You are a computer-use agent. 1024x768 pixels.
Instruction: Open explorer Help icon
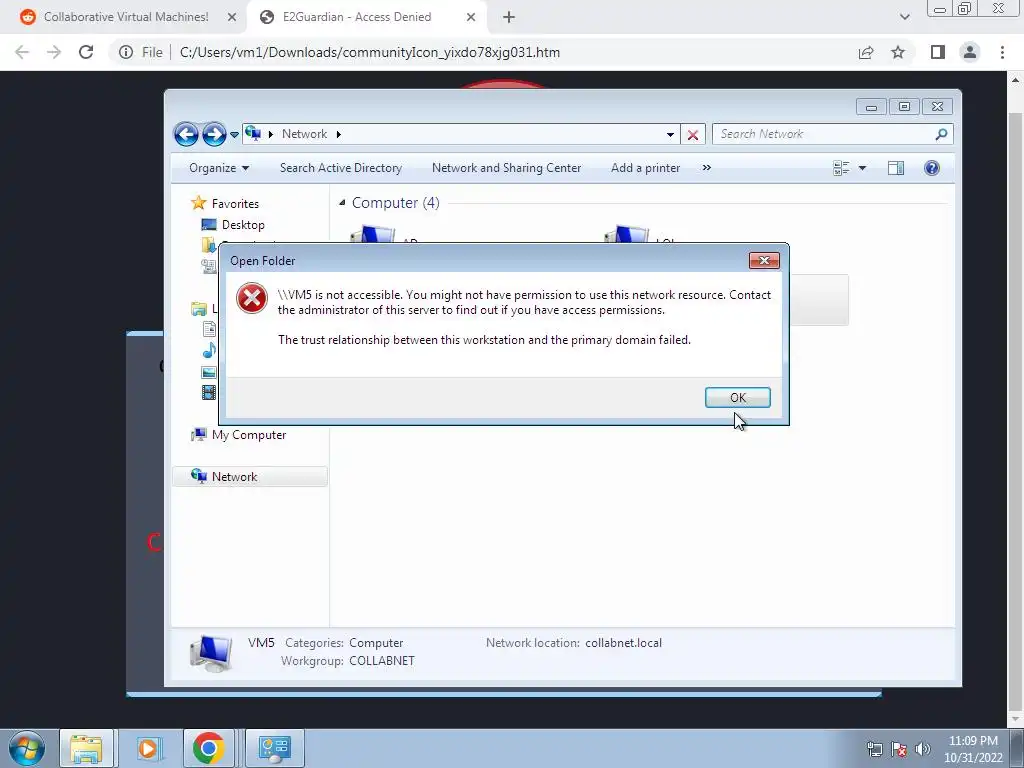coord(932,168)
